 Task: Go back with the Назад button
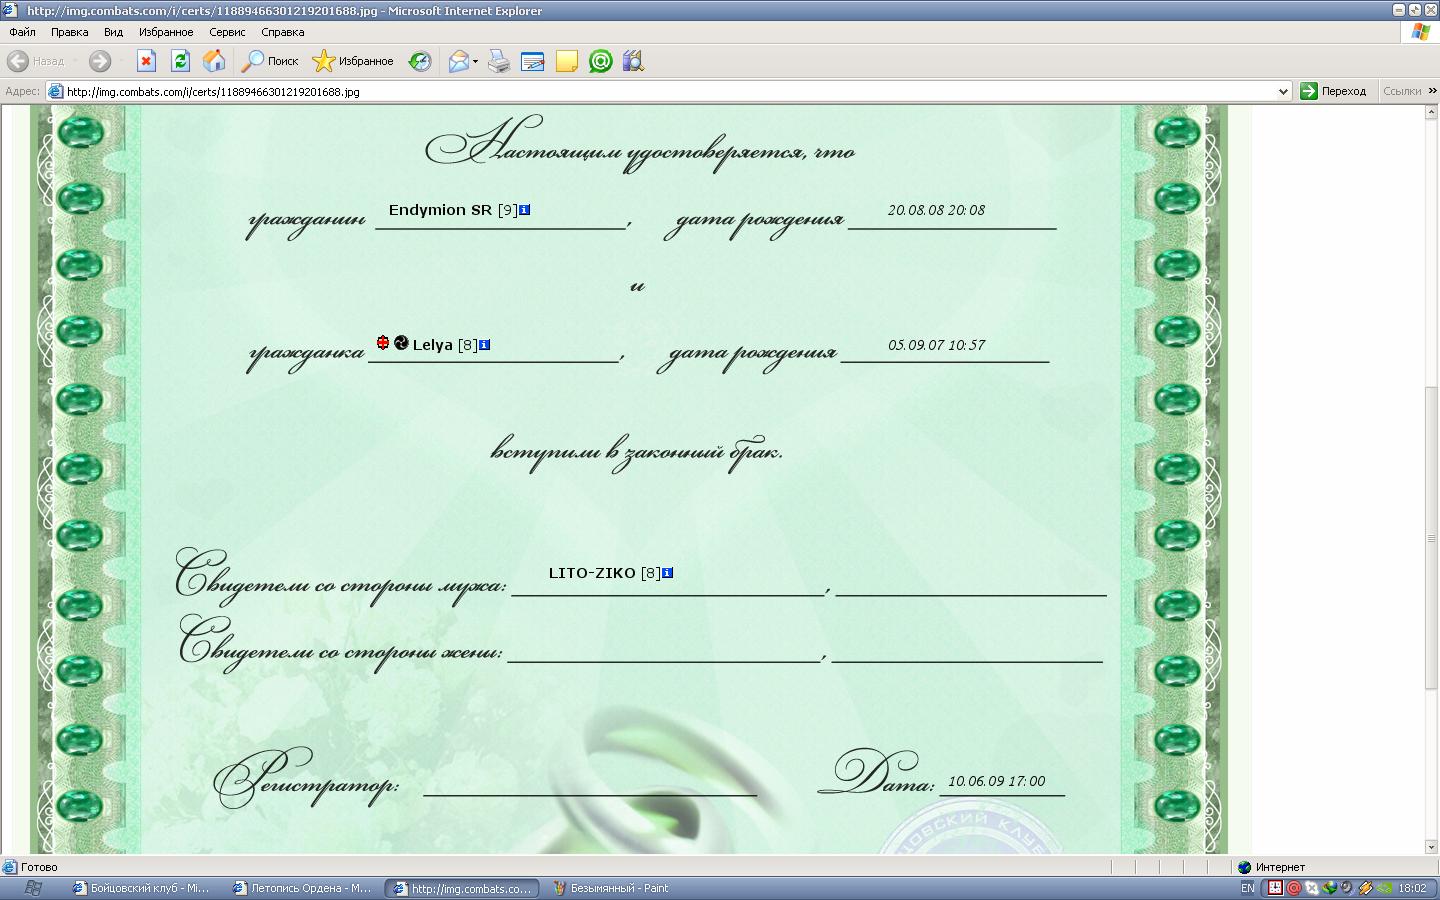click(x=36, y=61)
